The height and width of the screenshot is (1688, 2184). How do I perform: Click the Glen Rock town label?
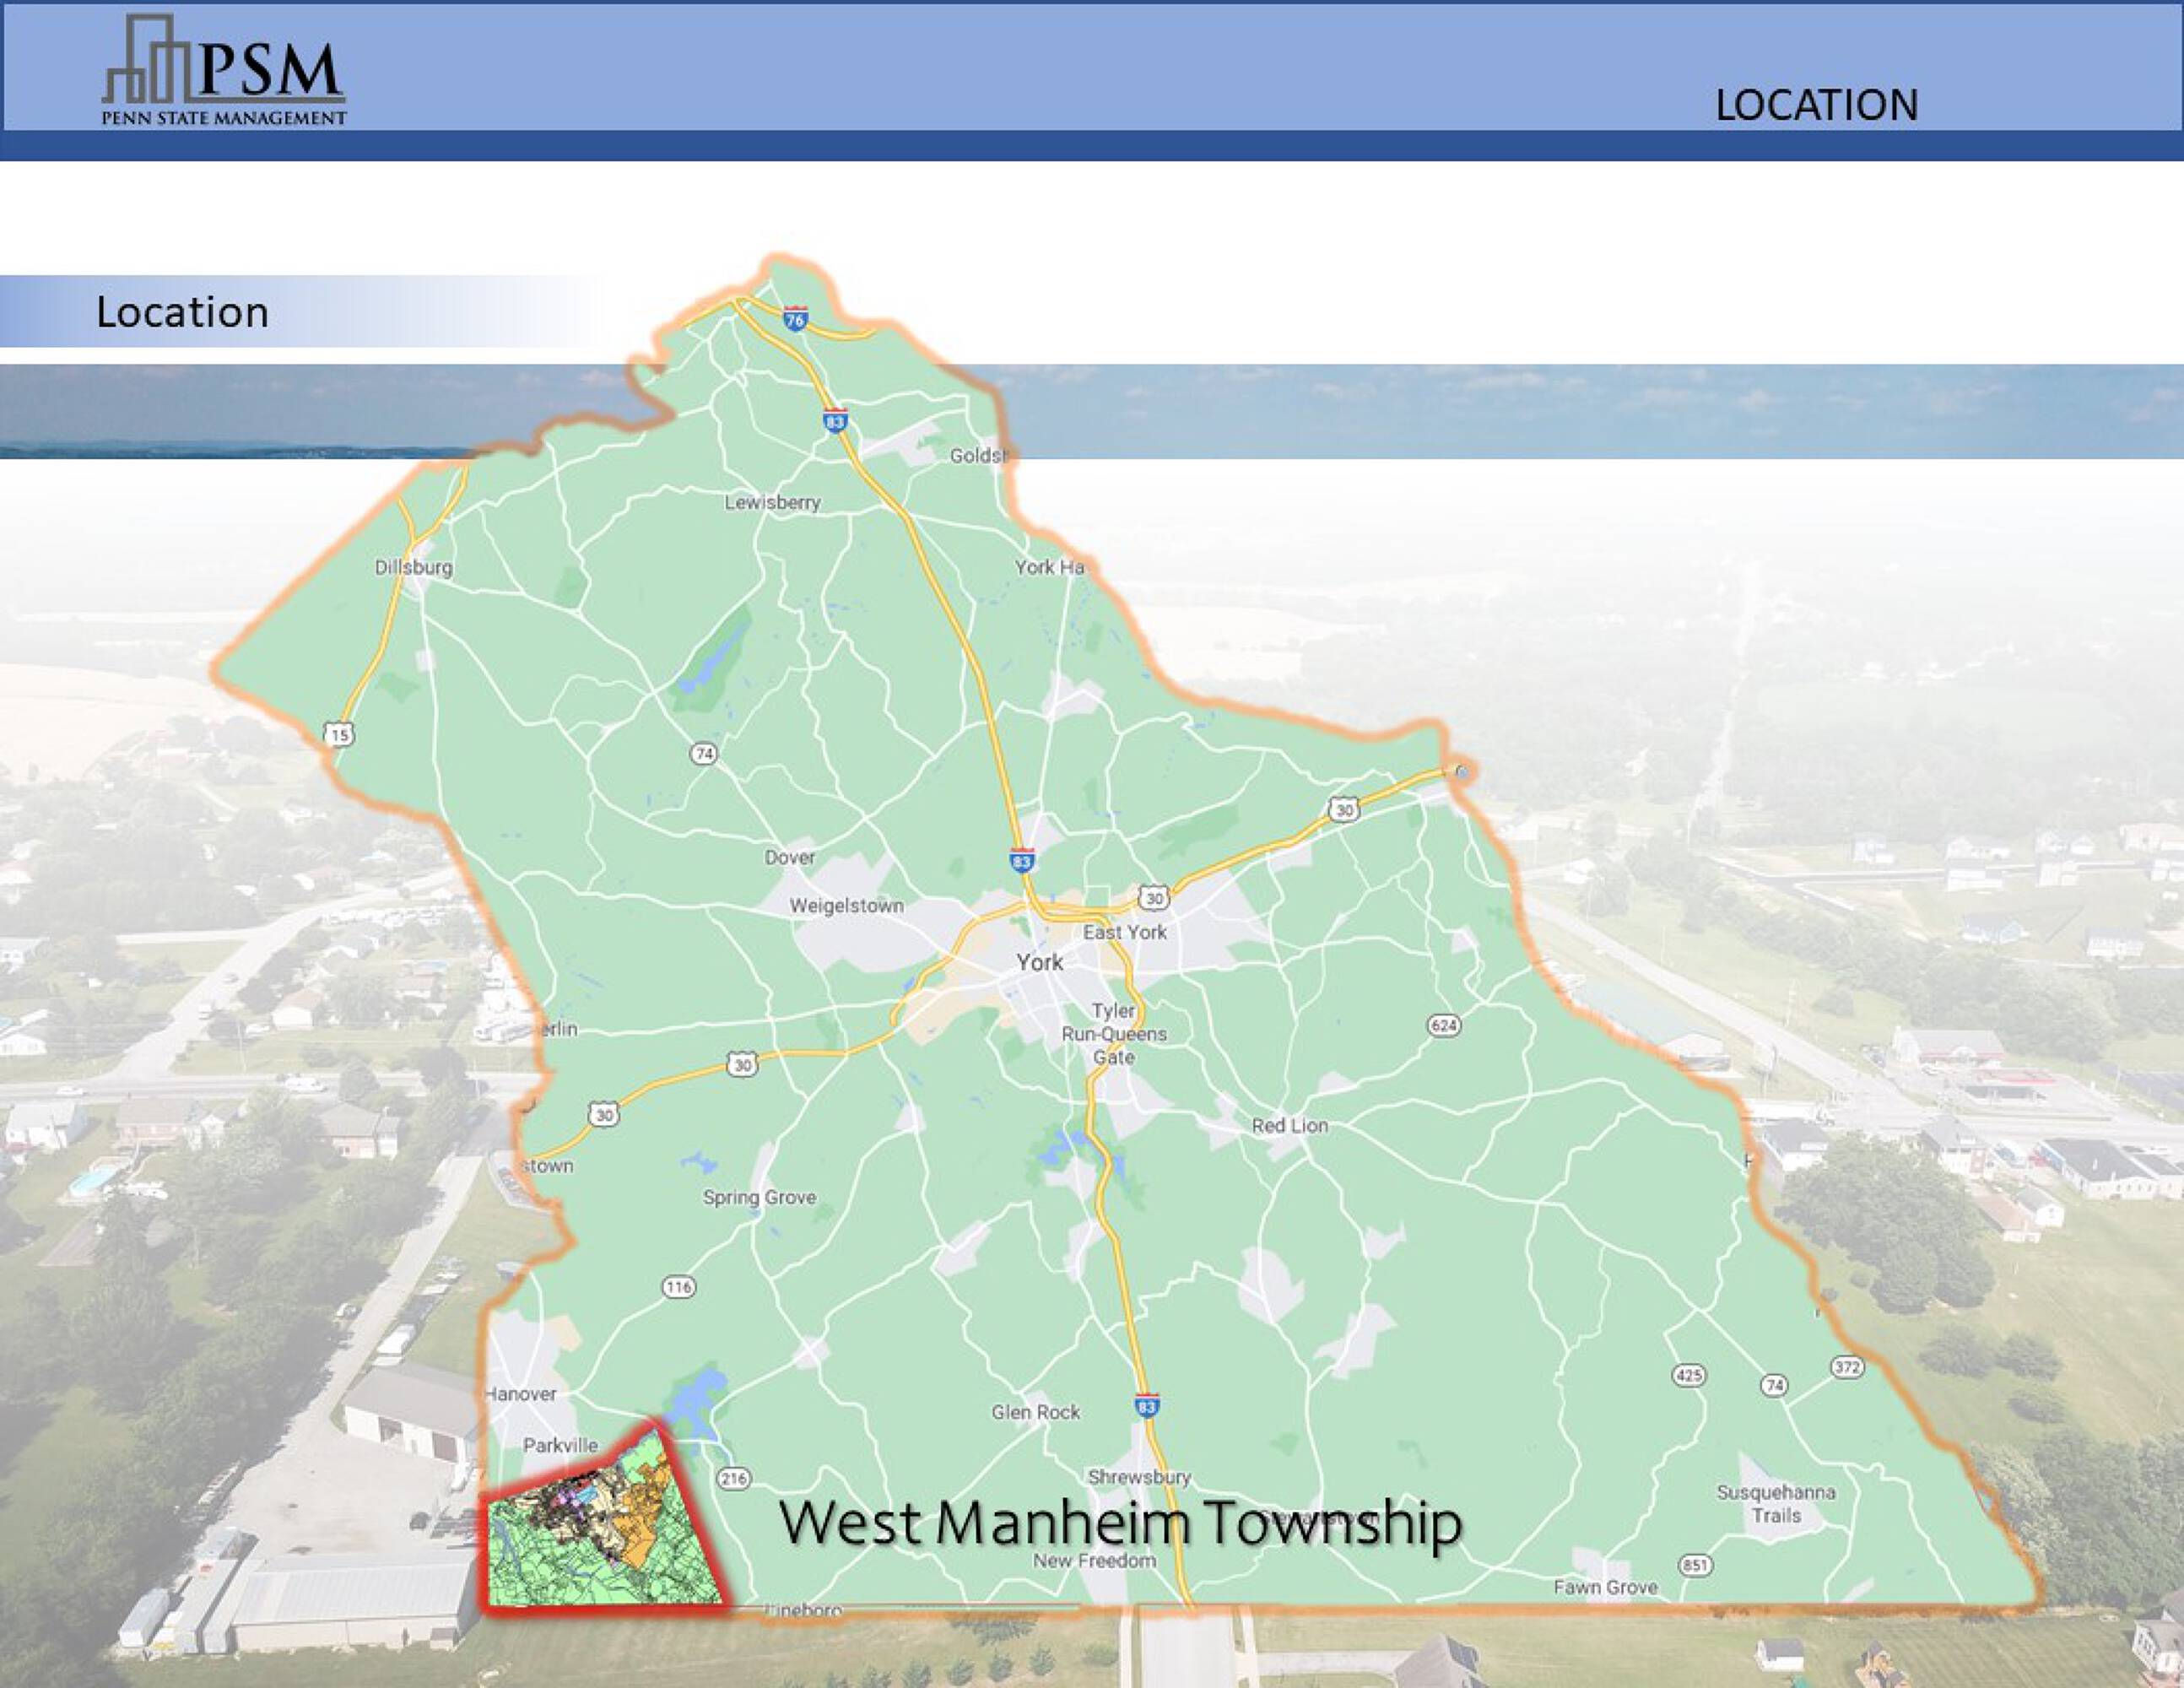pyautogui.click(x=1036, y=1412)
